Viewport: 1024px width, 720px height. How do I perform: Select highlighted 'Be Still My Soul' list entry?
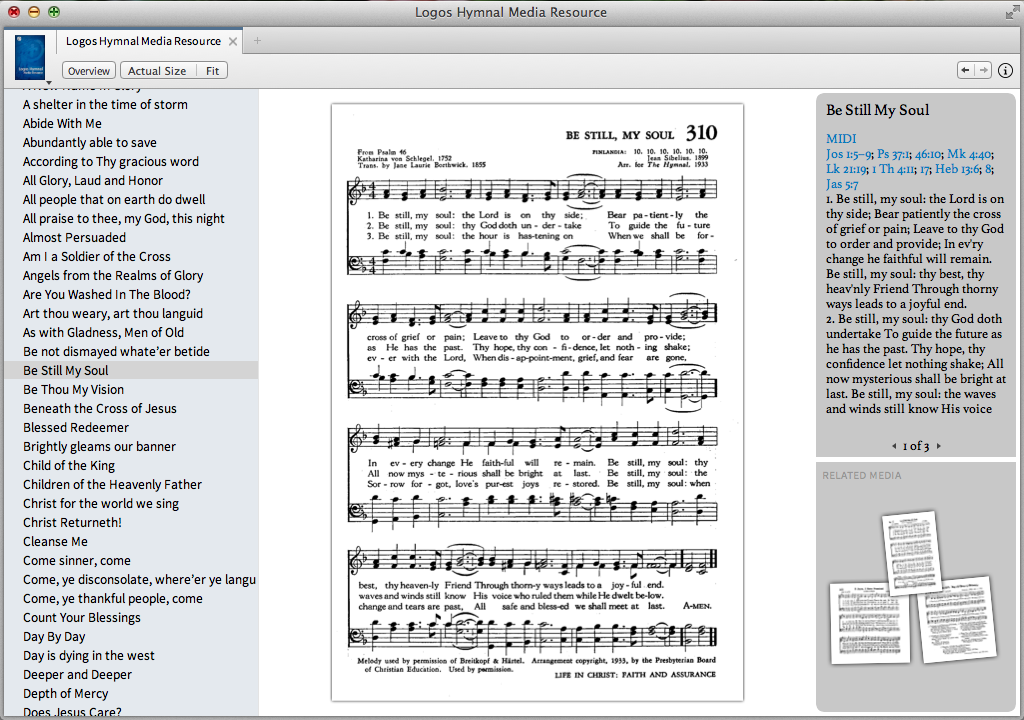click(131, 370)
